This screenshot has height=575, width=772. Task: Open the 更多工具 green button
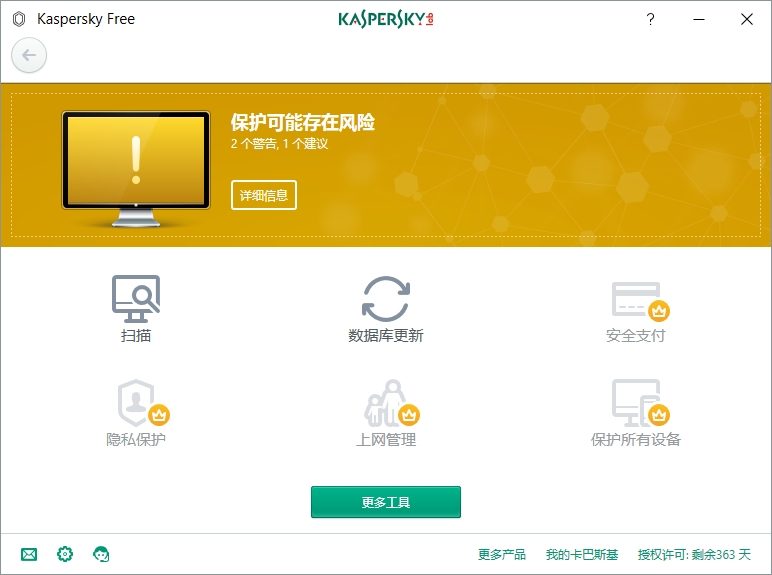(x=386, y=502)
